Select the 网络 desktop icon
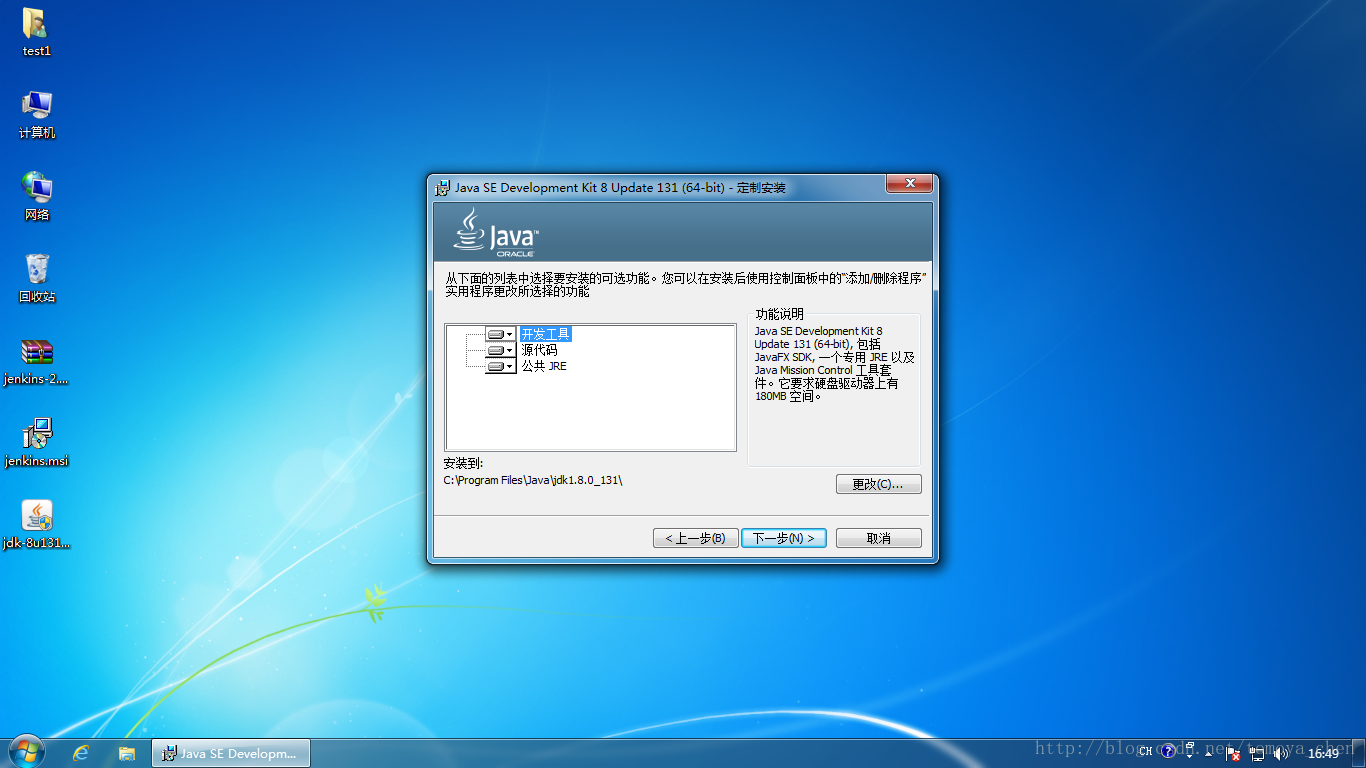 (x=37, y=196)
